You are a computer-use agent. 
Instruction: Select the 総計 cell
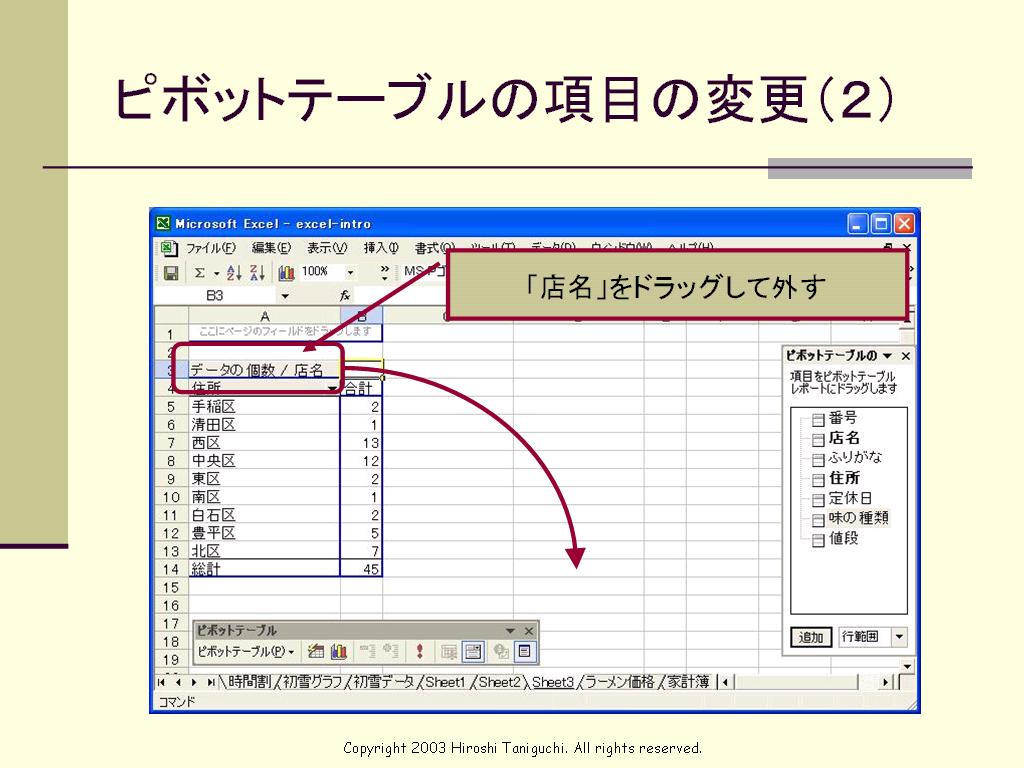click(x=264, y=569)
